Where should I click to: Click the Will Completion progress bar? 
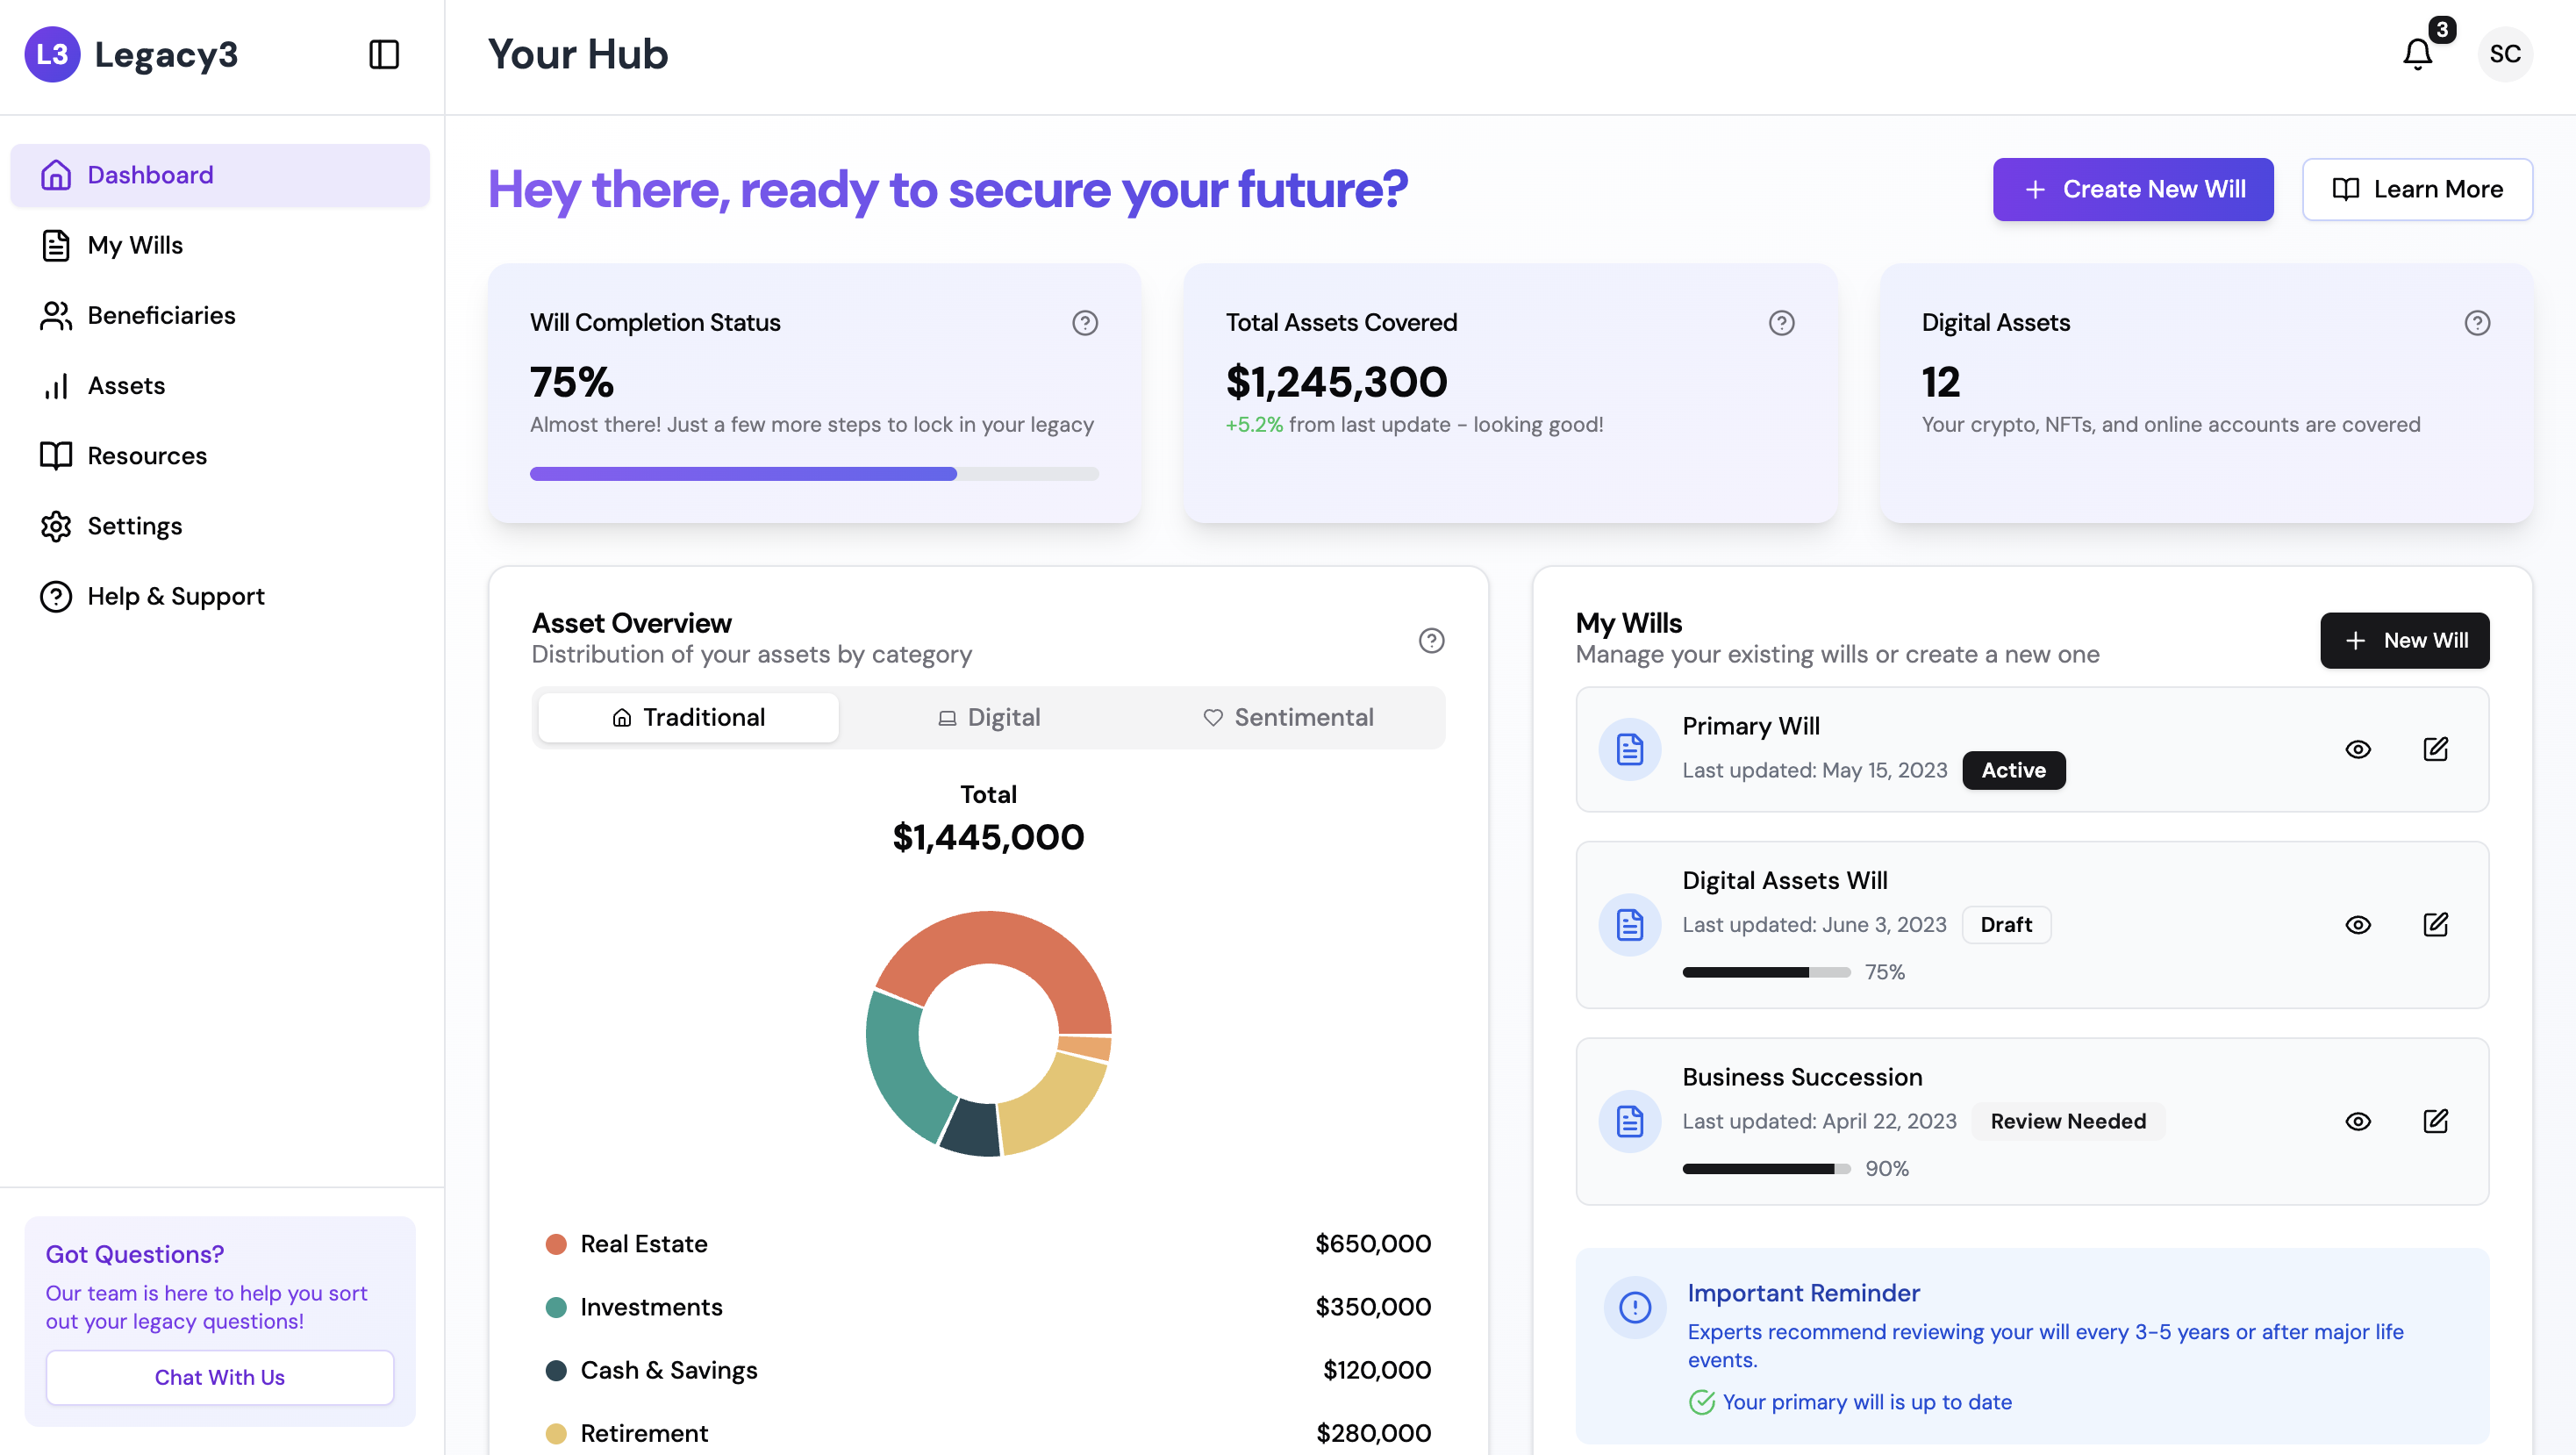(x=813, y=474)
